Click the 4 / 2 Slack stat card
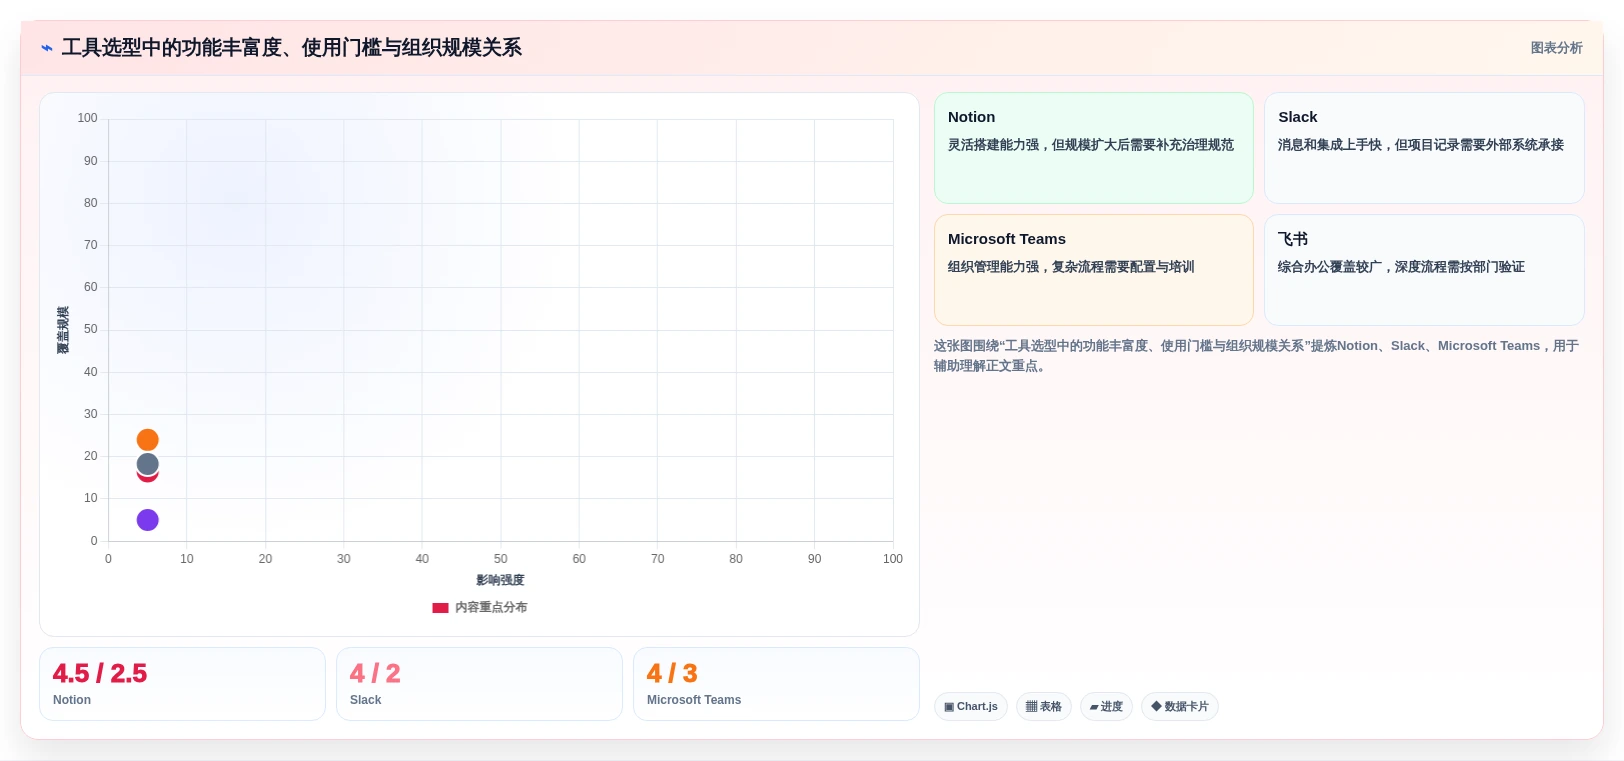Viewport: 1624px width, 761px height. point(479,684)
